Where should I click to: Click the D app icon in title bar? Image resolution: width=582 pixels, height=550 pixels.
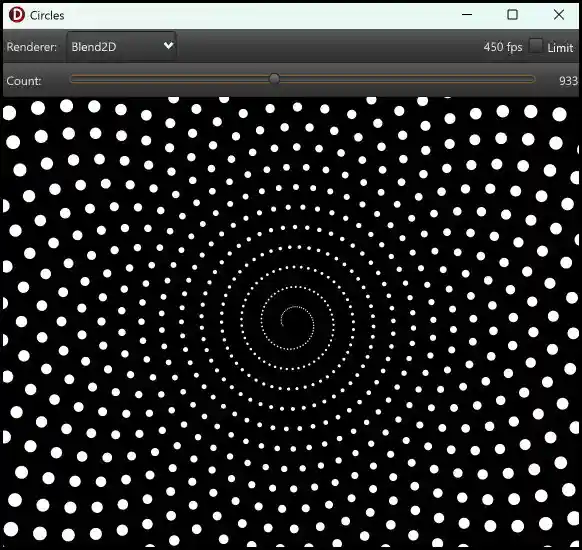17,15
